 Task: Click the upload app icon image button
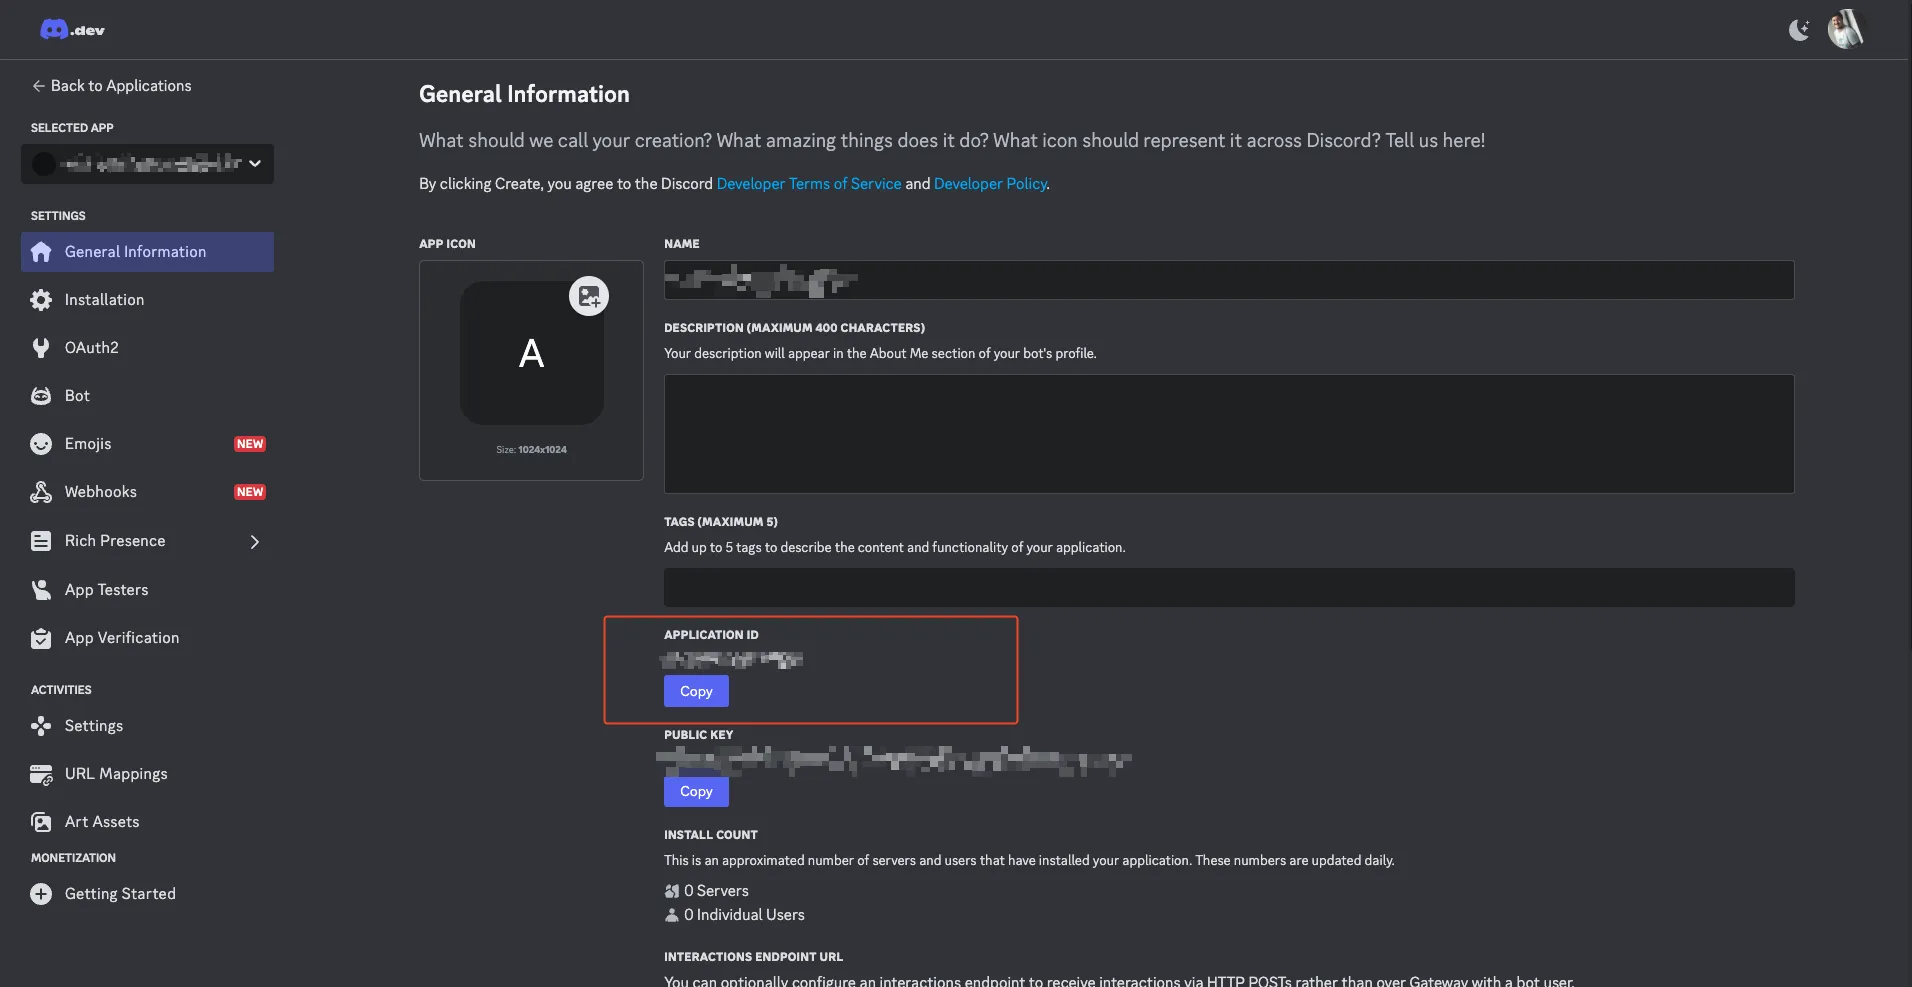(x=589, y=296)
